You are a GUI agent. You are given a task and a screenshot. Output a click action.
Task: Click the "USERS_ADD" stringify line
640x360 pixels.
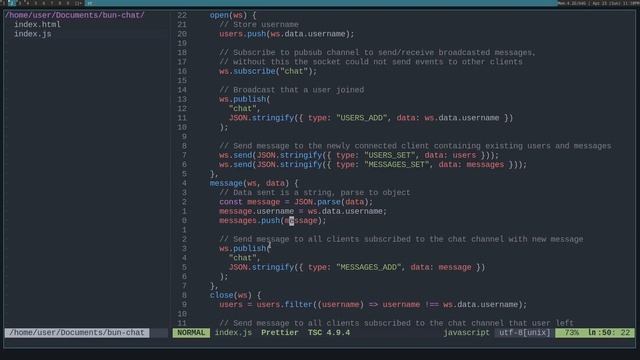[x=371, y=118]
